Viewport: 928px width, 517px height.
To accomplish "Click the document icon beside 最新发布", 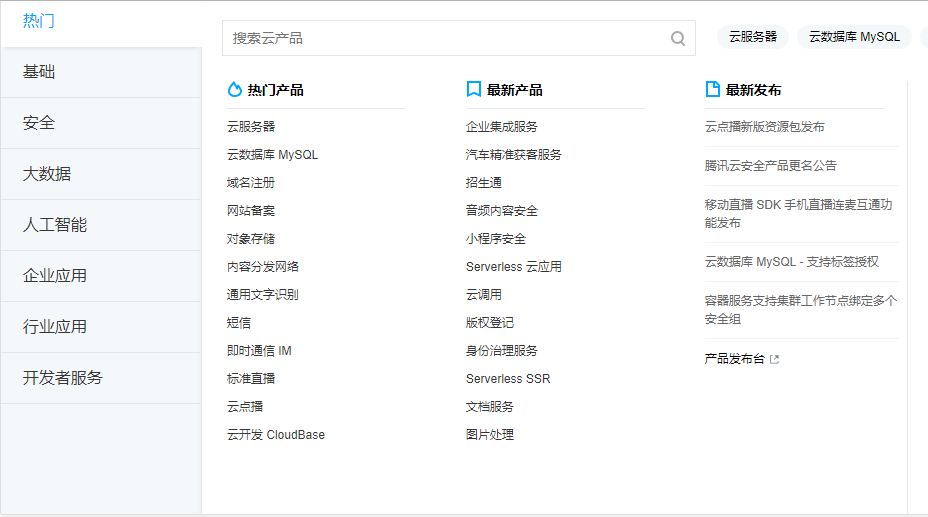I will [712, 90].
